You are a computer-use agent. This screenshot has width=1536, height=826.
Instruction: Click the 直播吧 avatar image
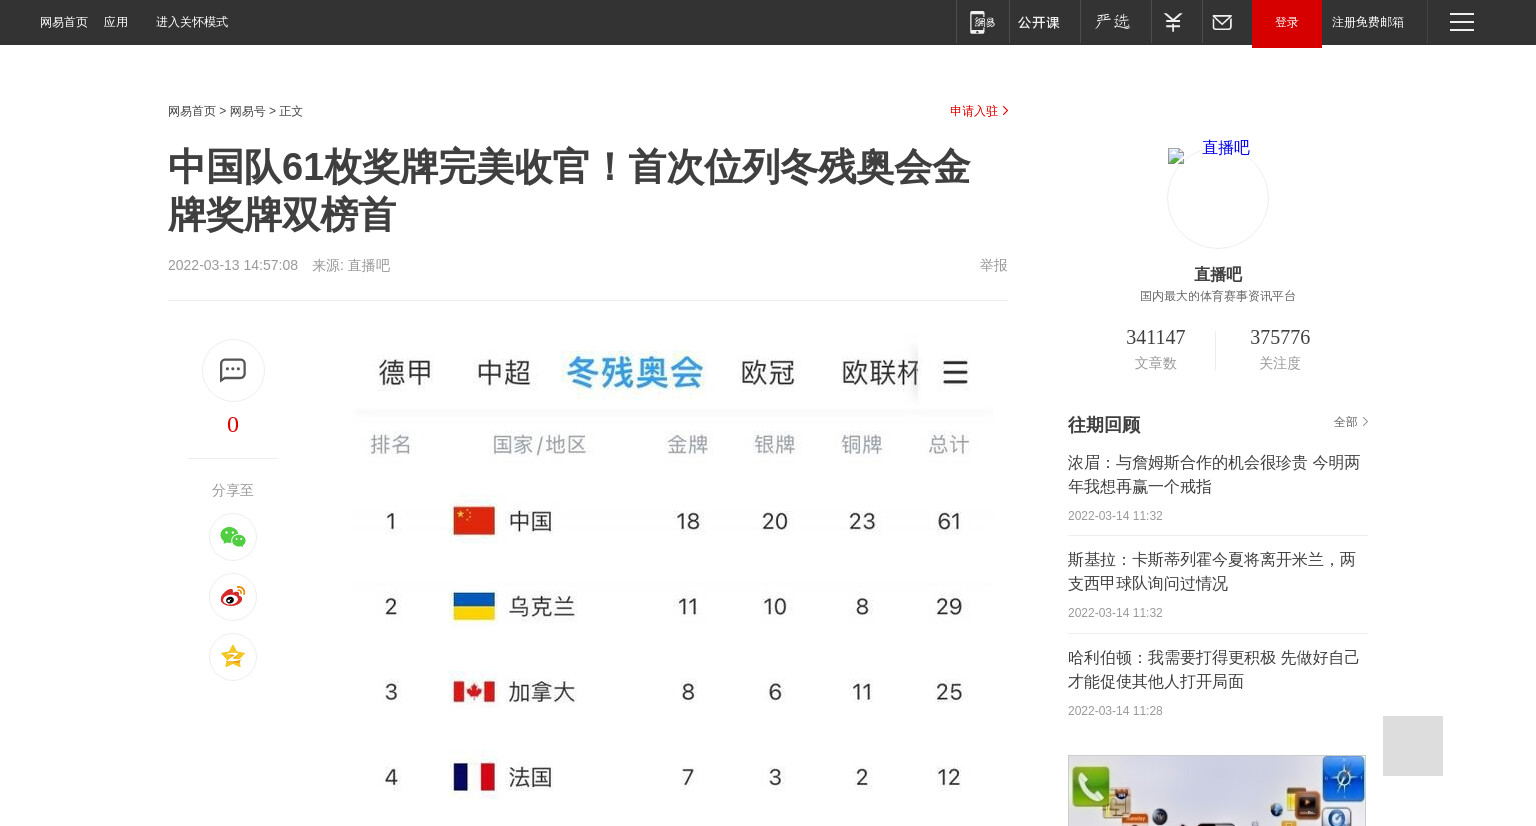click(1218, 198)
